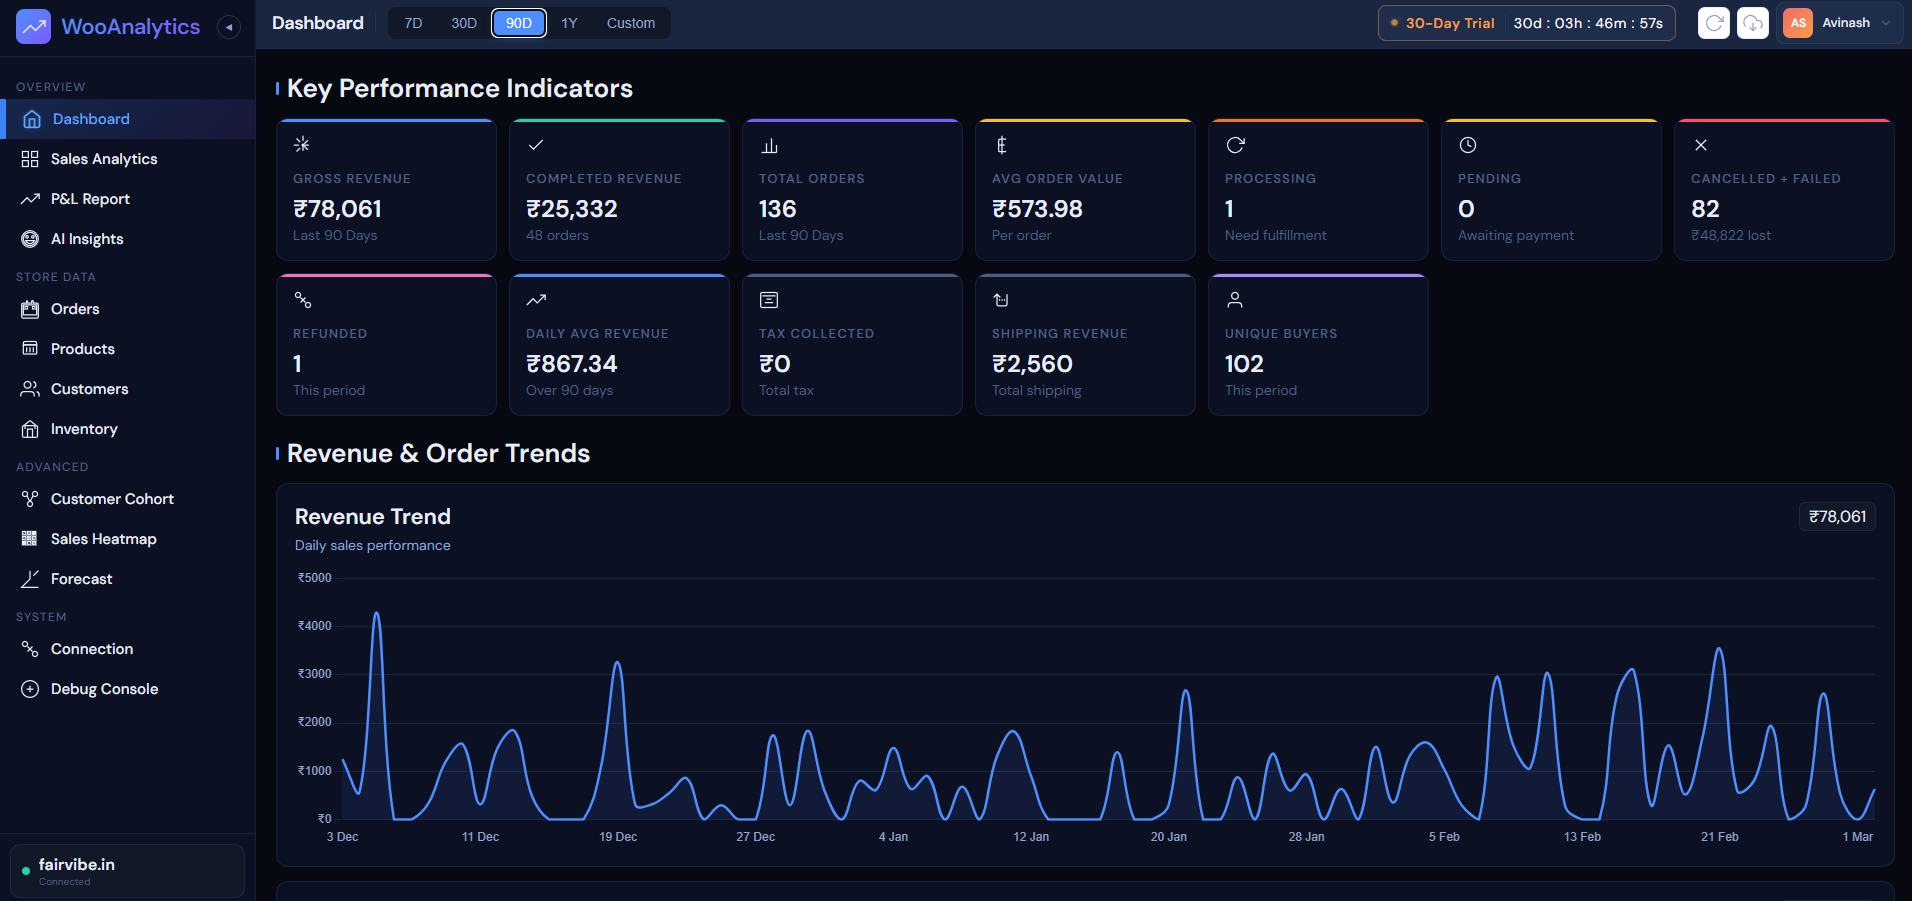
Task: Enable the 7D period view
Action: (413, 22)
